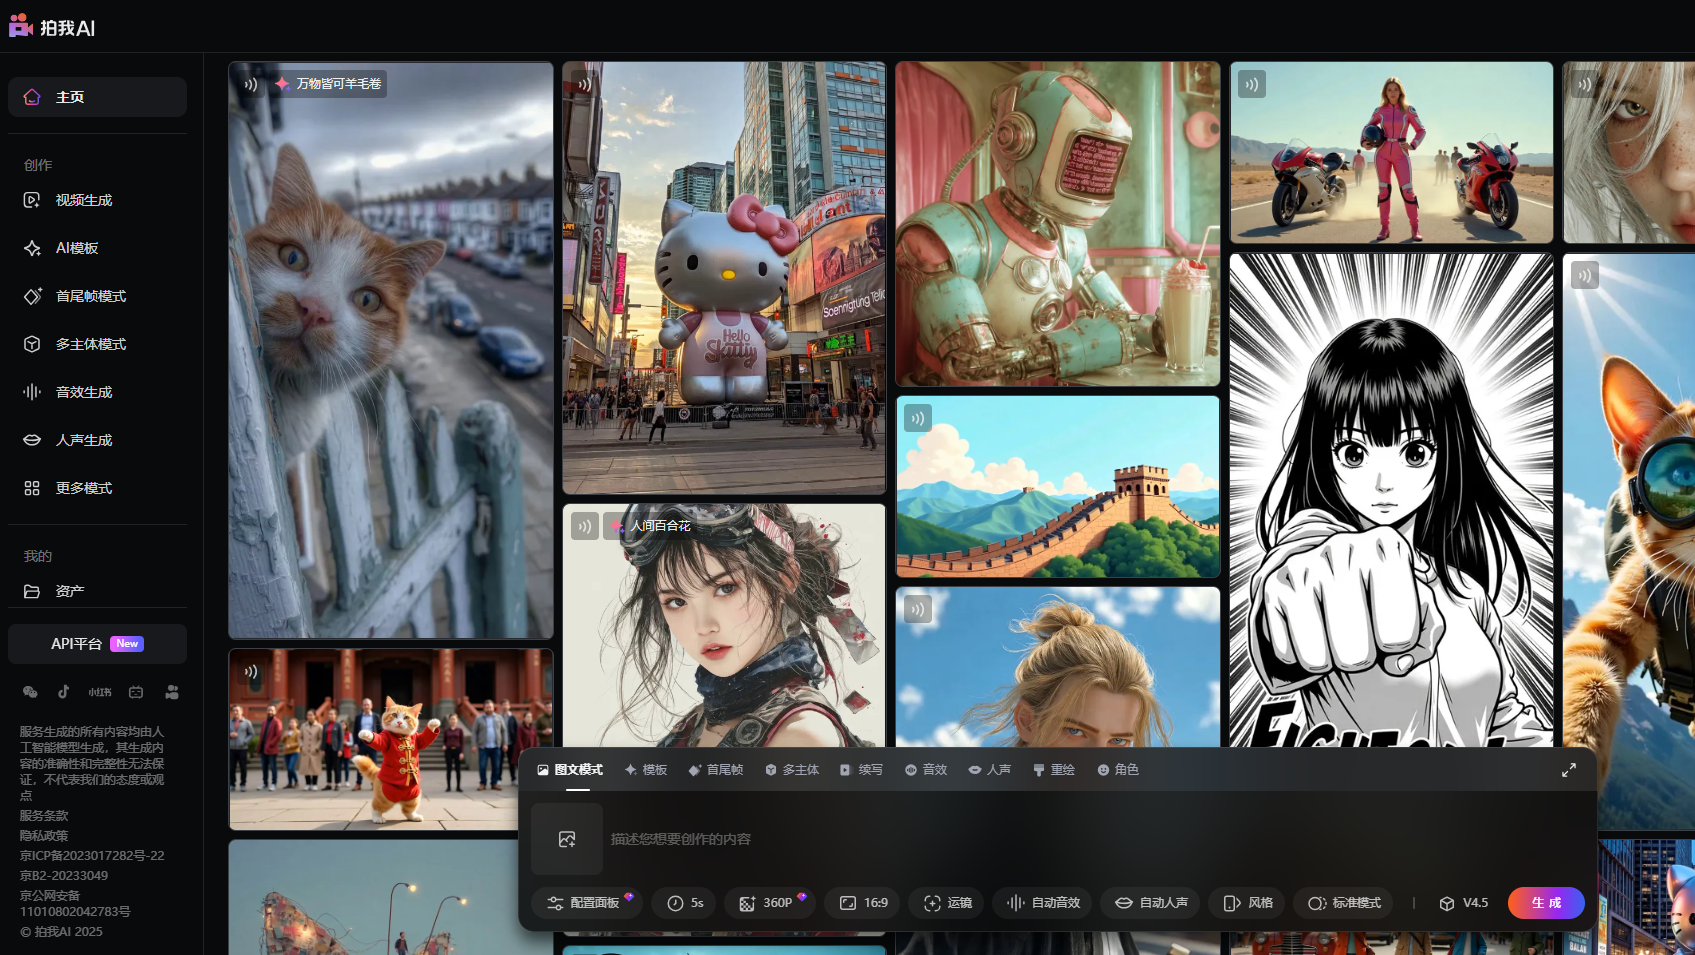
Task: Switch to the 首尾帧 tab
Action: click(716, 770)
